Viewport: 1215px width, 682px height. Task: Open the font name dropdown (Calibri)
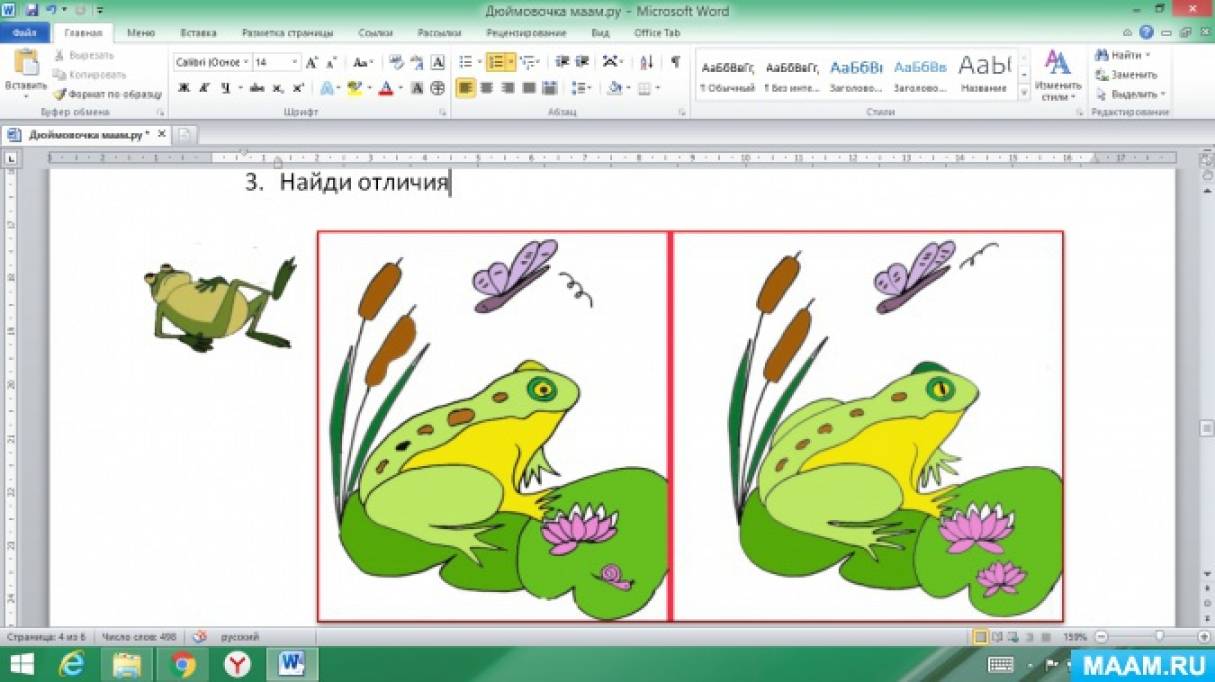pyautogui.click(x=211, y=62)
